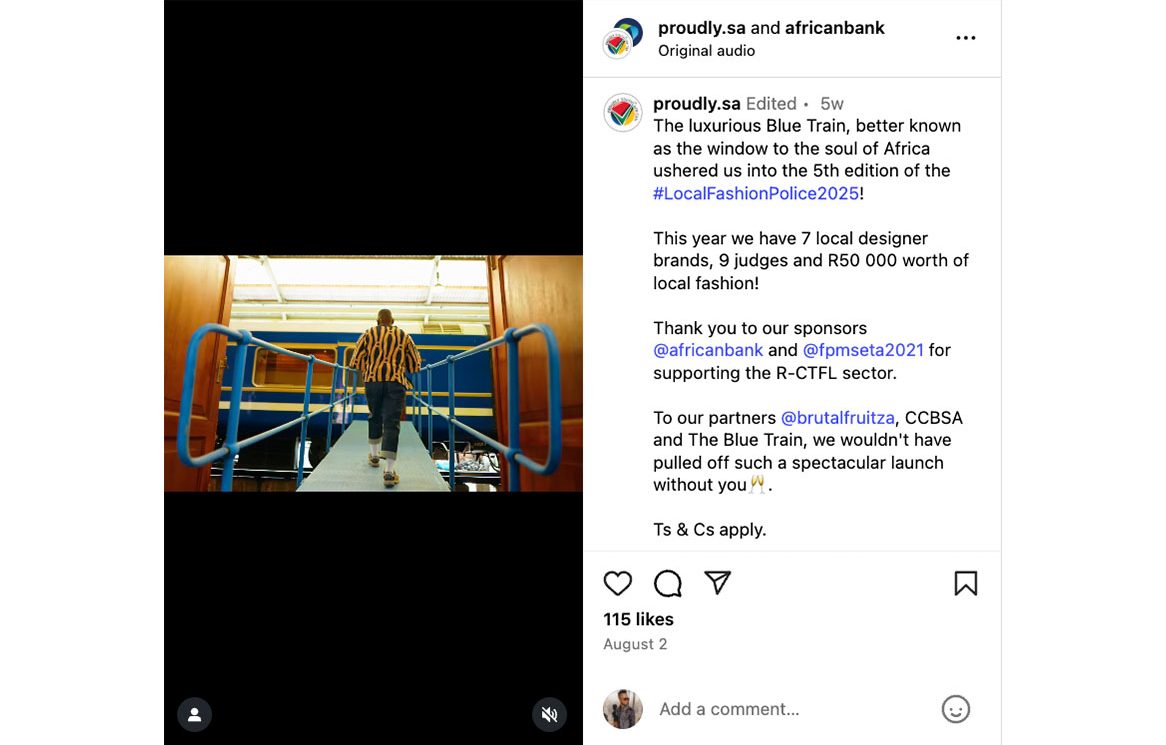
Task: Visit the @fpmseta2021 mention
Action: pos(863,350)
